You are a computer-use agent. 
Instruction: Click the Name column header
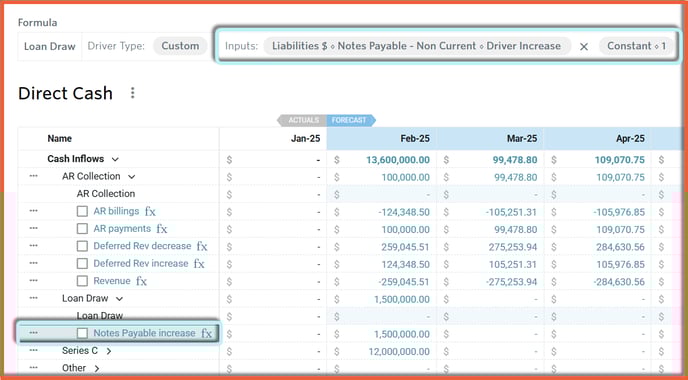pyautogui.click(x=60, y=139)
